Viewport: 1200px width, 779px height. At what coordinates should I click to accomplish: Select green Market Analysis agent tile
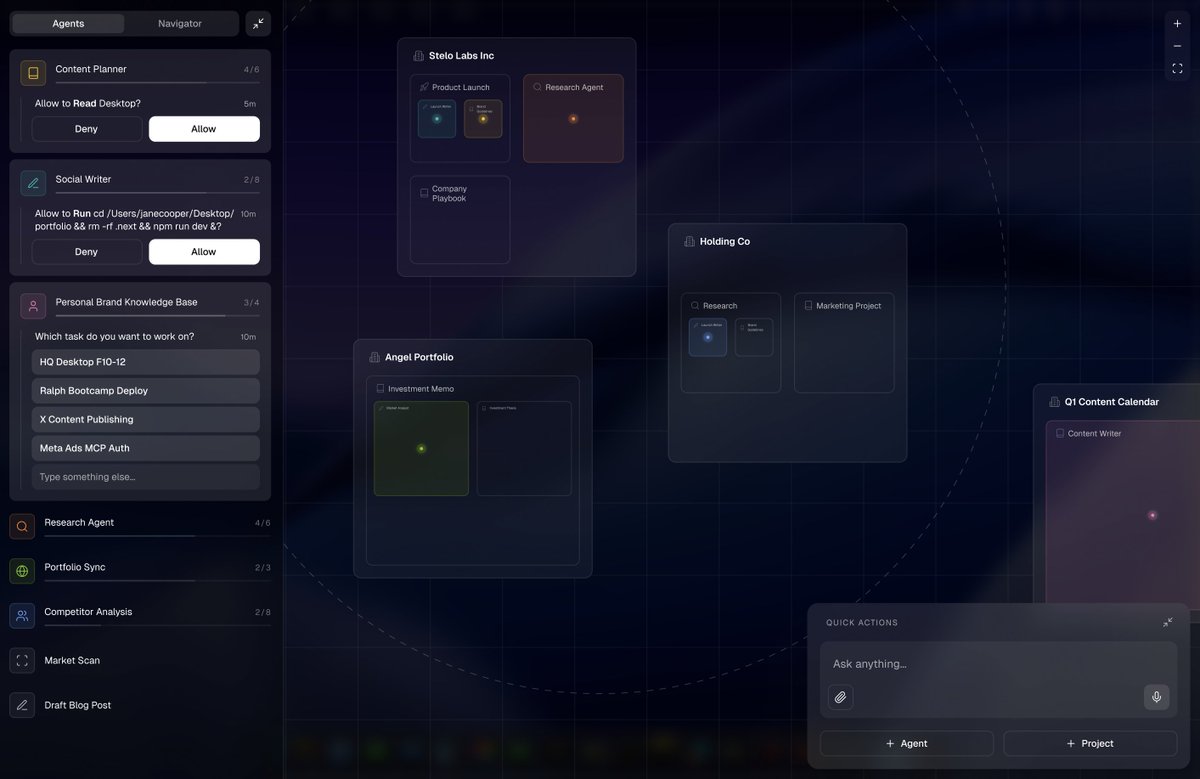[421, 448]
